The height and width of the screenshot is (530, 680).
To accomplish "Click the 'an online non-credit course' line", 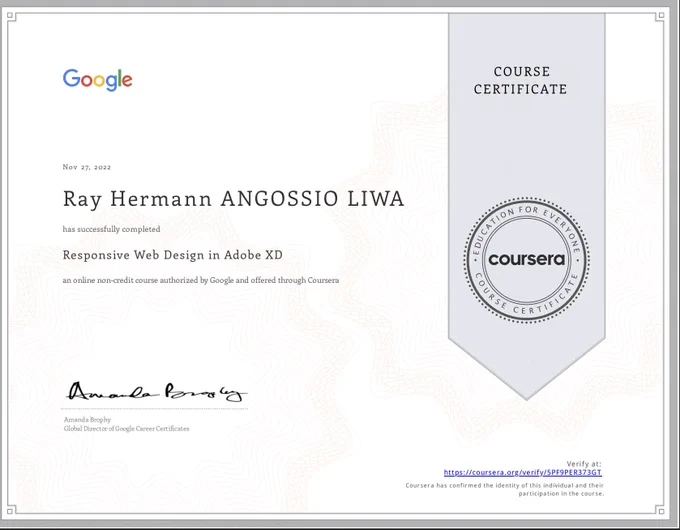I will (x=201, y=280).
